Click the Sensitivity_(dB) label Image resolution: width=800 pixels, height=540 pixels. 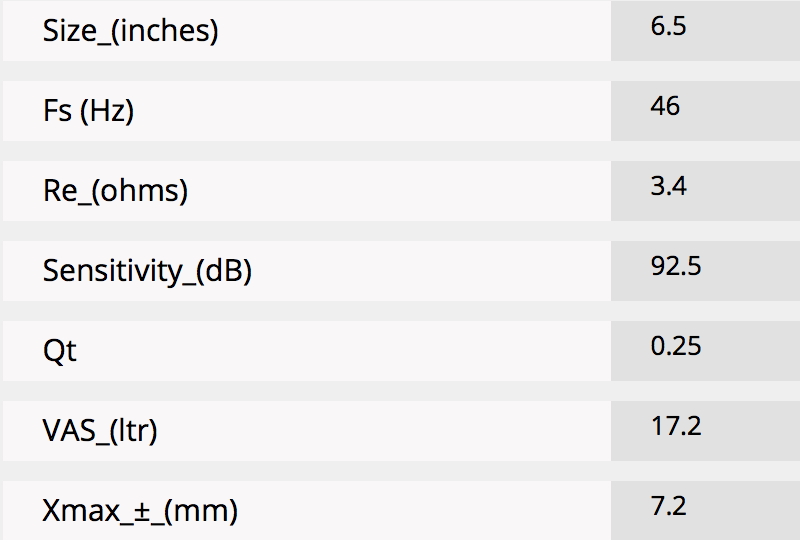tap(147, 271)
